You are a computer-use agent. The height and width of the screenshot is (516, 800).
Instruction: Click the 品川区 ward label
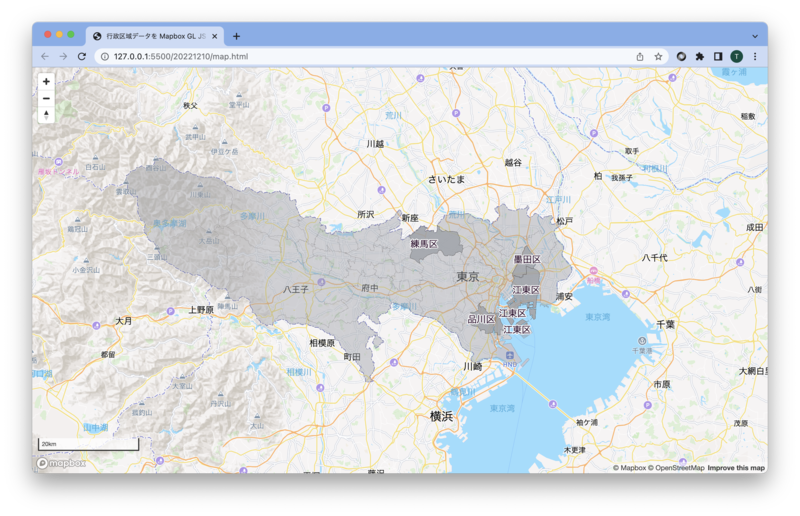tap(481, 320)
